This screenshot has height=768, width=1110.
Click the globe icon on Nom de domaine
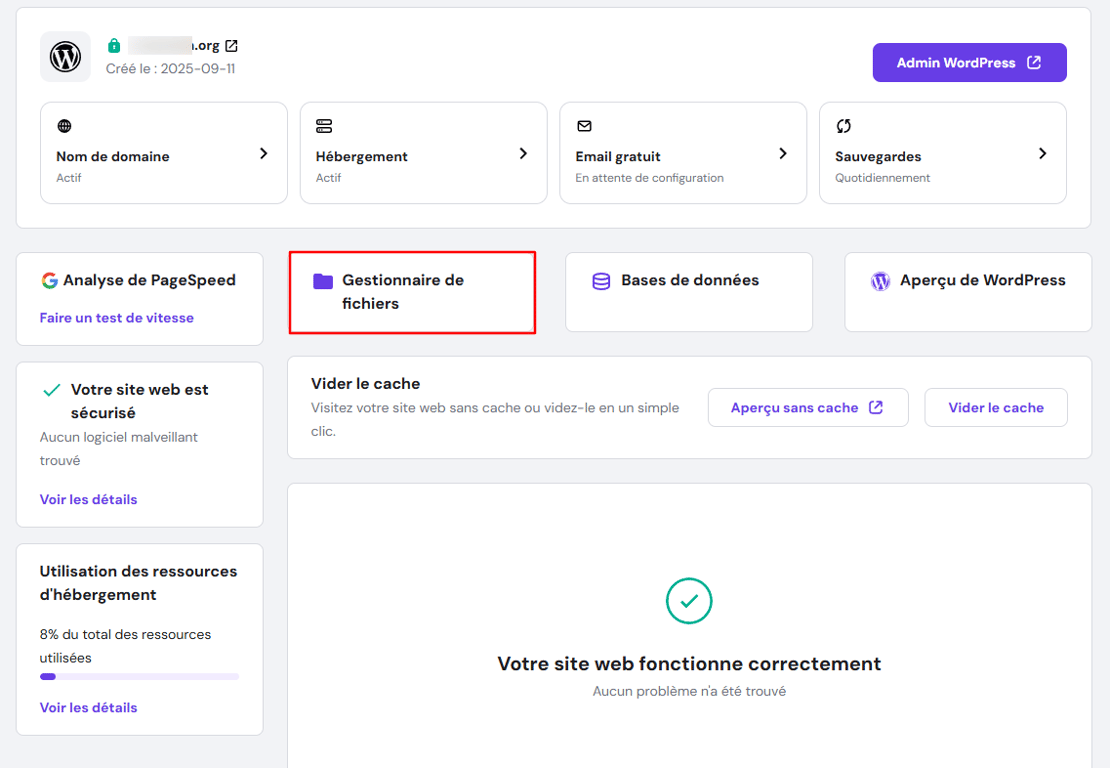64,126
